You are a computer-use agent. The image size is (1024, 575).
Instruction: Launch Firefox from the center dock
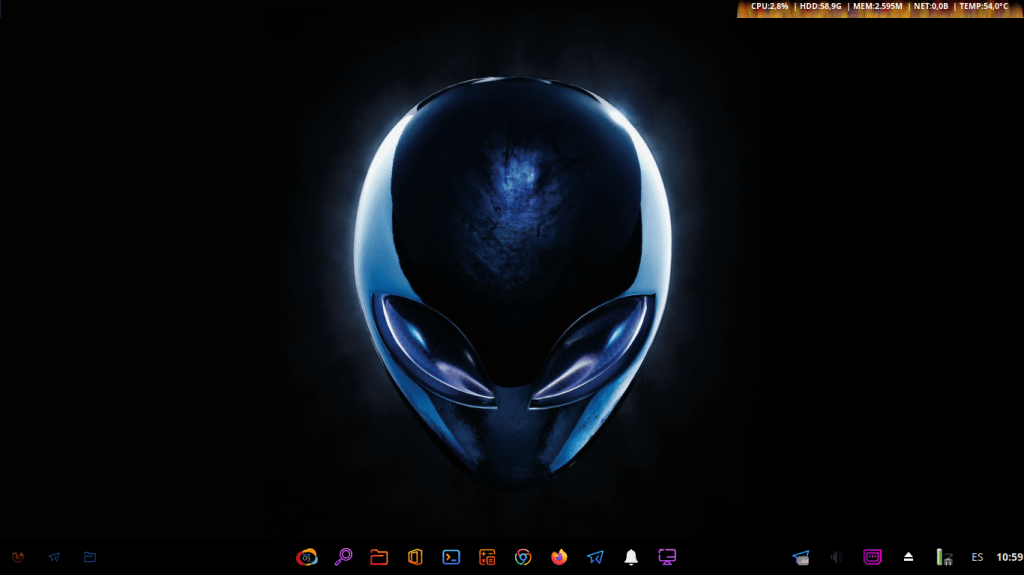coord(559,557)
